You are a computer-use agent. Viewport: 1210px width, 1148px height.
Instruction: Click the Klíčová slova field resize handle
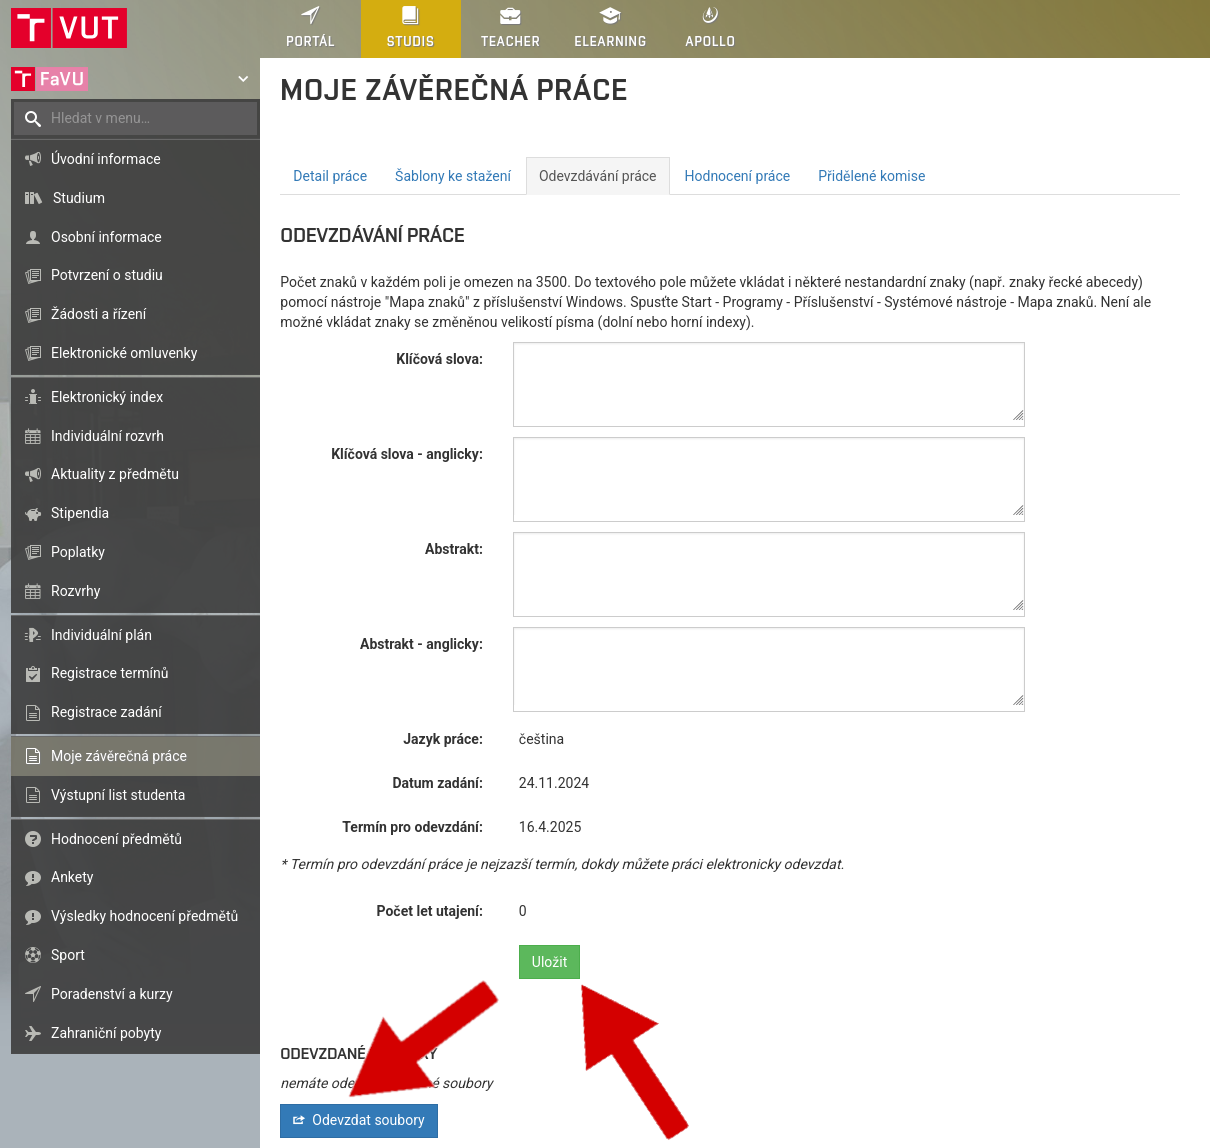pos(1018,415)
